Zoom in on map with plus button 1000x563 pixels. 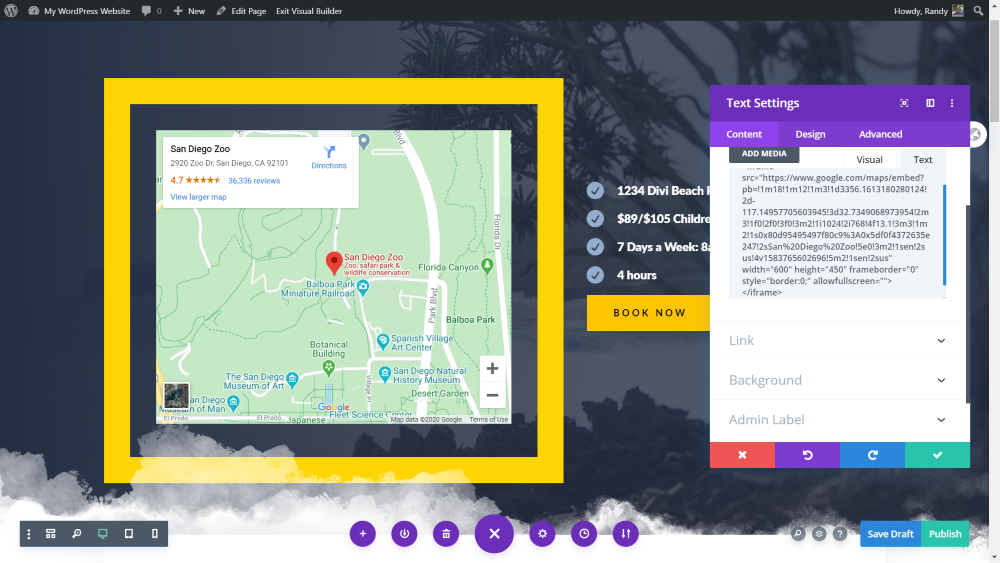click(492, 369)
